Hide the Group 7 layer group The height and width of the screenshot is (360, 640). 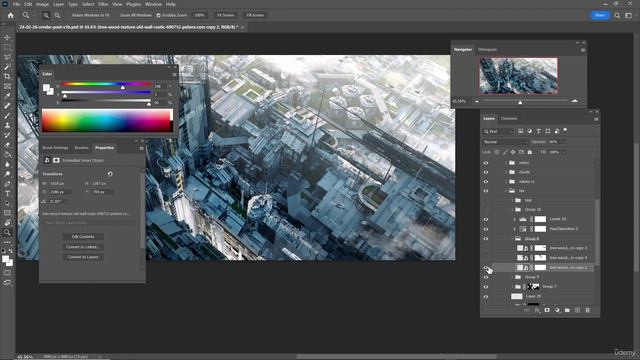(486, 287)
